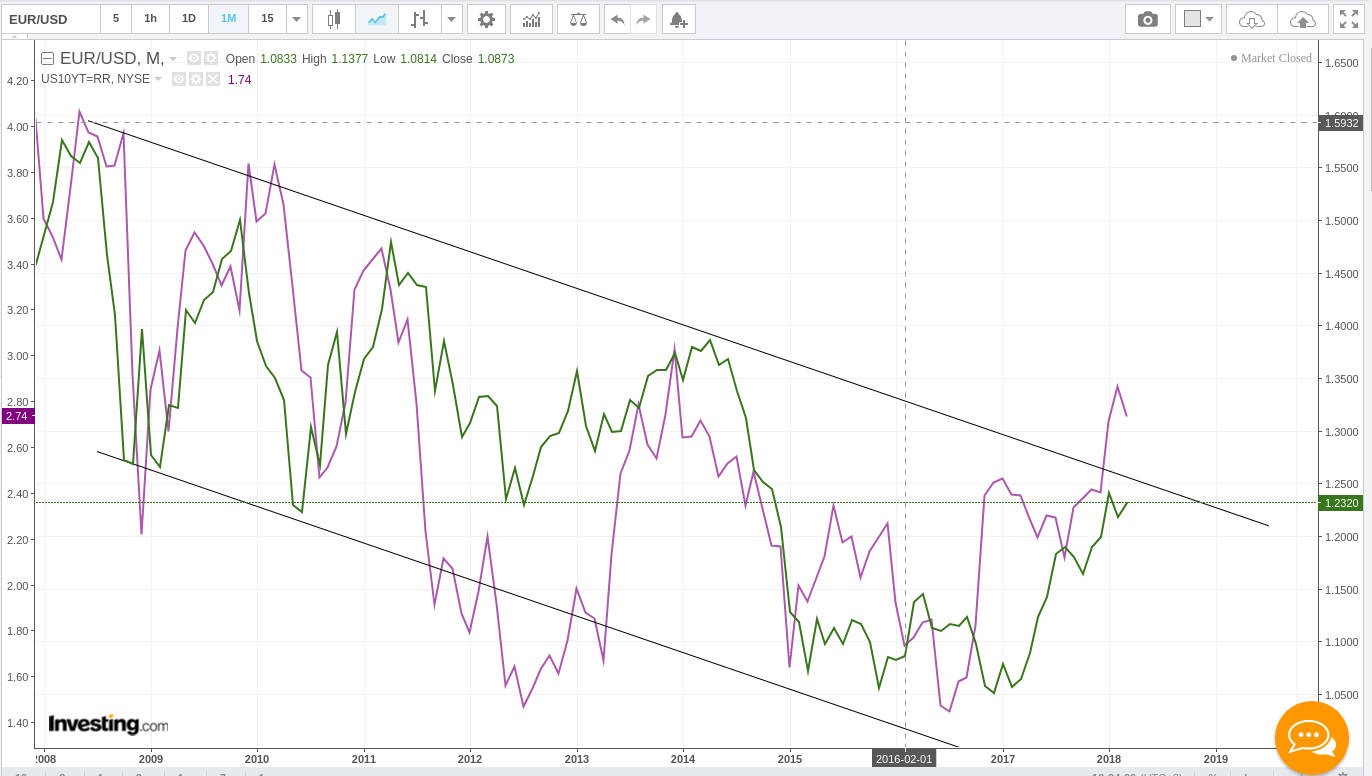This screenshot has height=776, width=1372.
Task: Click the EUR/USD symbol input field
Action: (50, 19)
